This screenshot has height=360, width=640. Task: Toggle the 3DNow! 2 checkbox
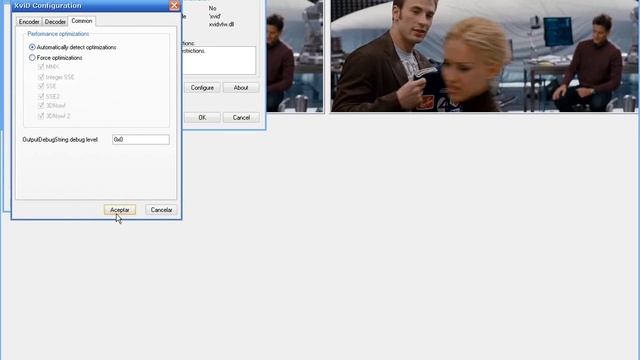[x=41, y=116]
